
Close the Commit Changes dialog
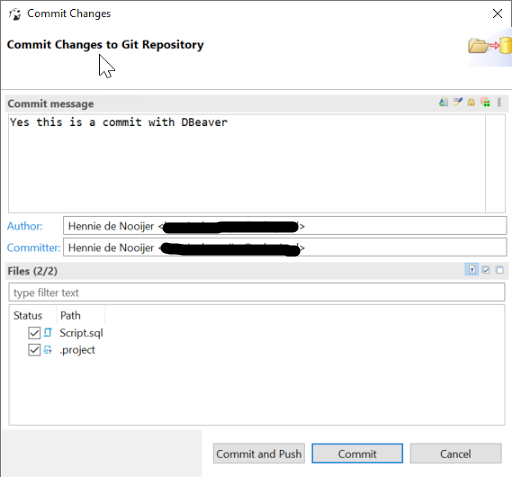tap(497, 14)
